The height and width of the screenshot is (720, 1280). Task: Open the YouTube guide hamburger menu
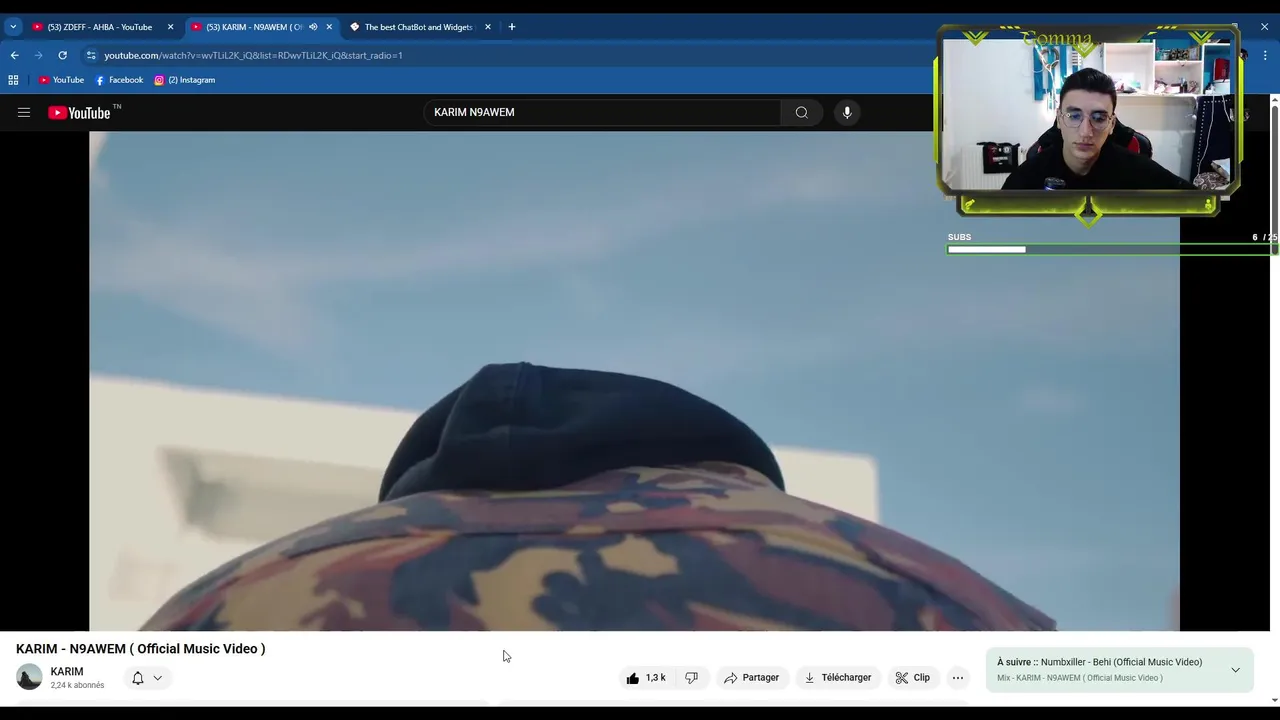(x=23, y=113)
